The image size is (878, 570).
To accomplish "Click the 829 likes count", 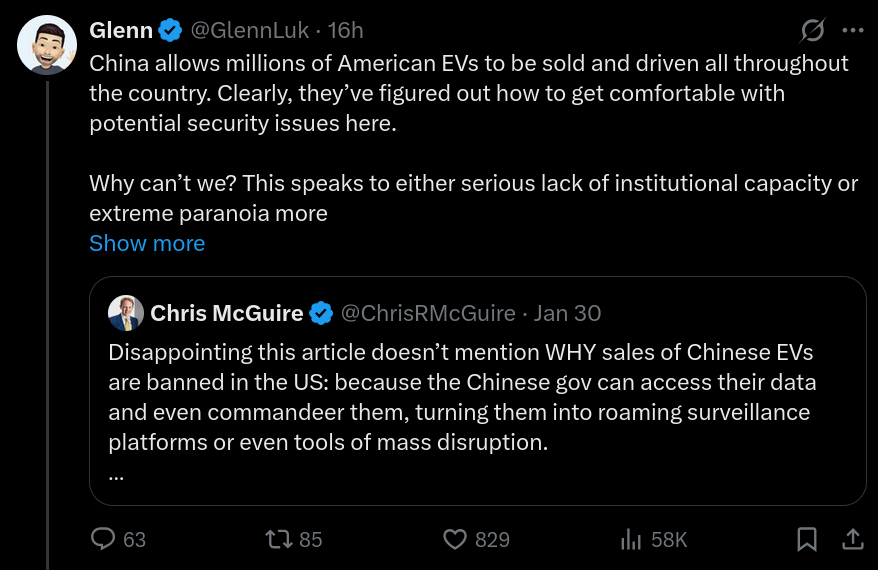I will pyautogui.click(x=492, y=539).
